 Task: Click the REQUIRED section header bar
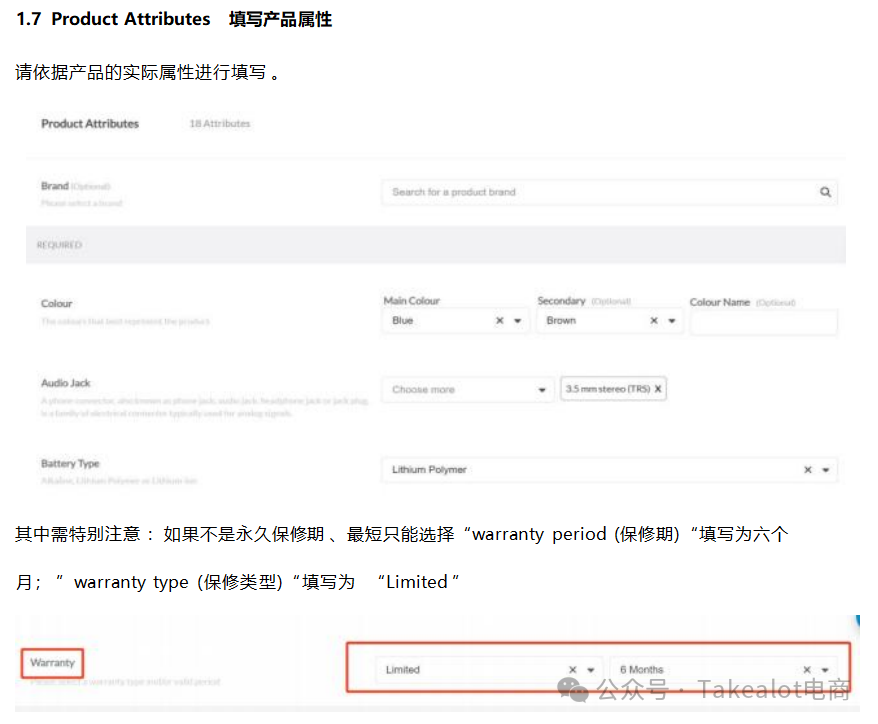(x=435, y=245)
